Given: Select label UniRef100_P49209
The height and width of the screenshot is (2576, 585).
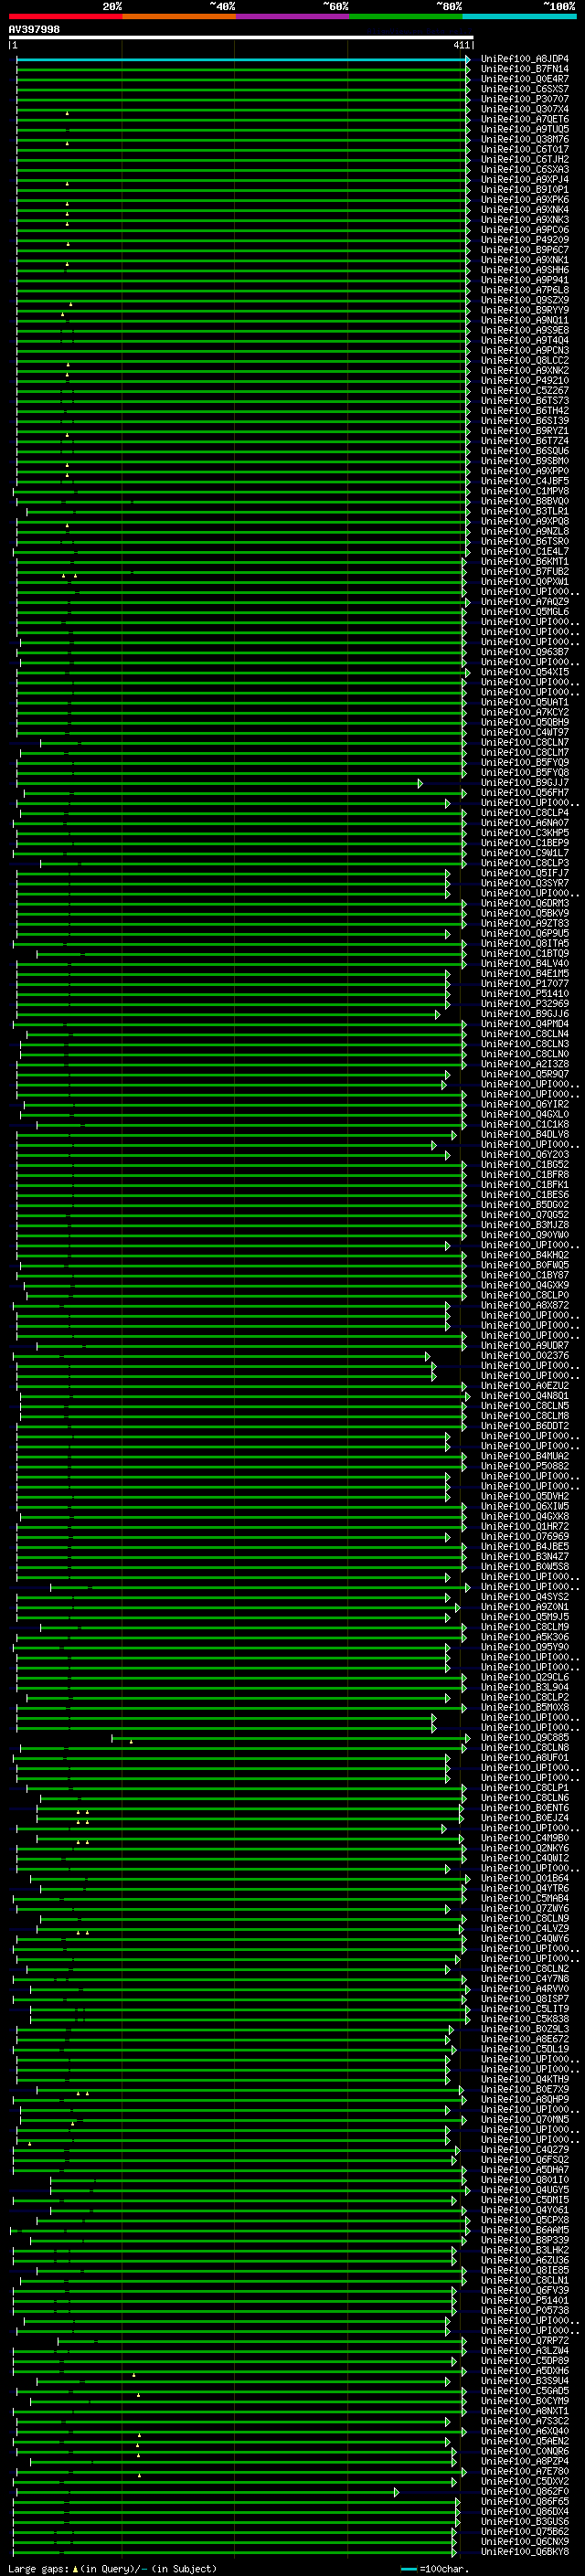Looking at the screenshot, I should point(525,240).
